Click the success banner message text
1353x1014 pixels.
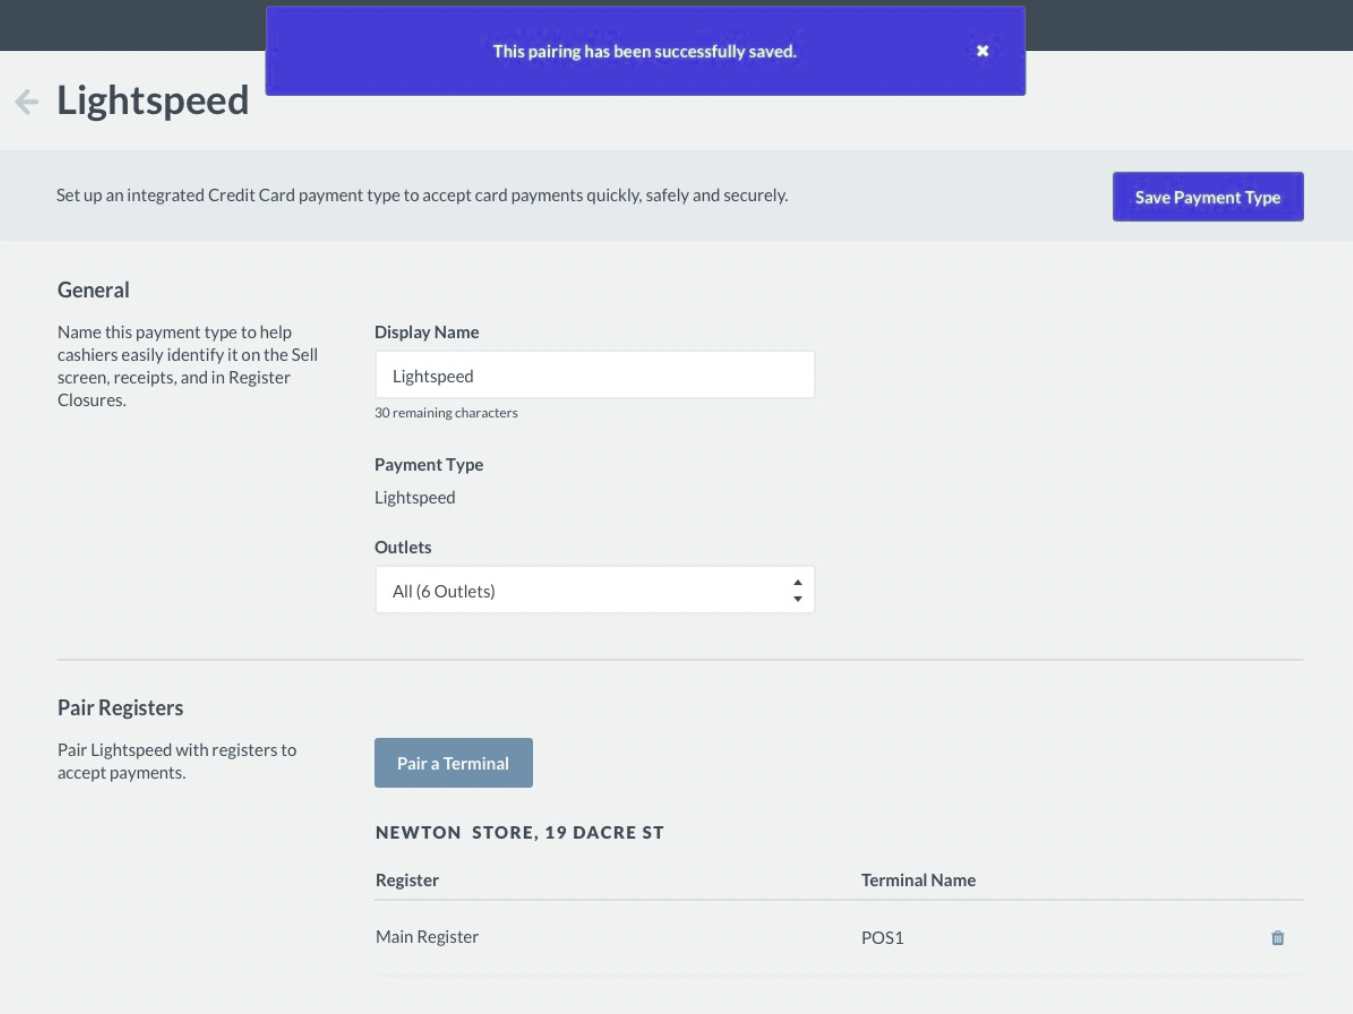pyautogui.click(x=645, y=51)
